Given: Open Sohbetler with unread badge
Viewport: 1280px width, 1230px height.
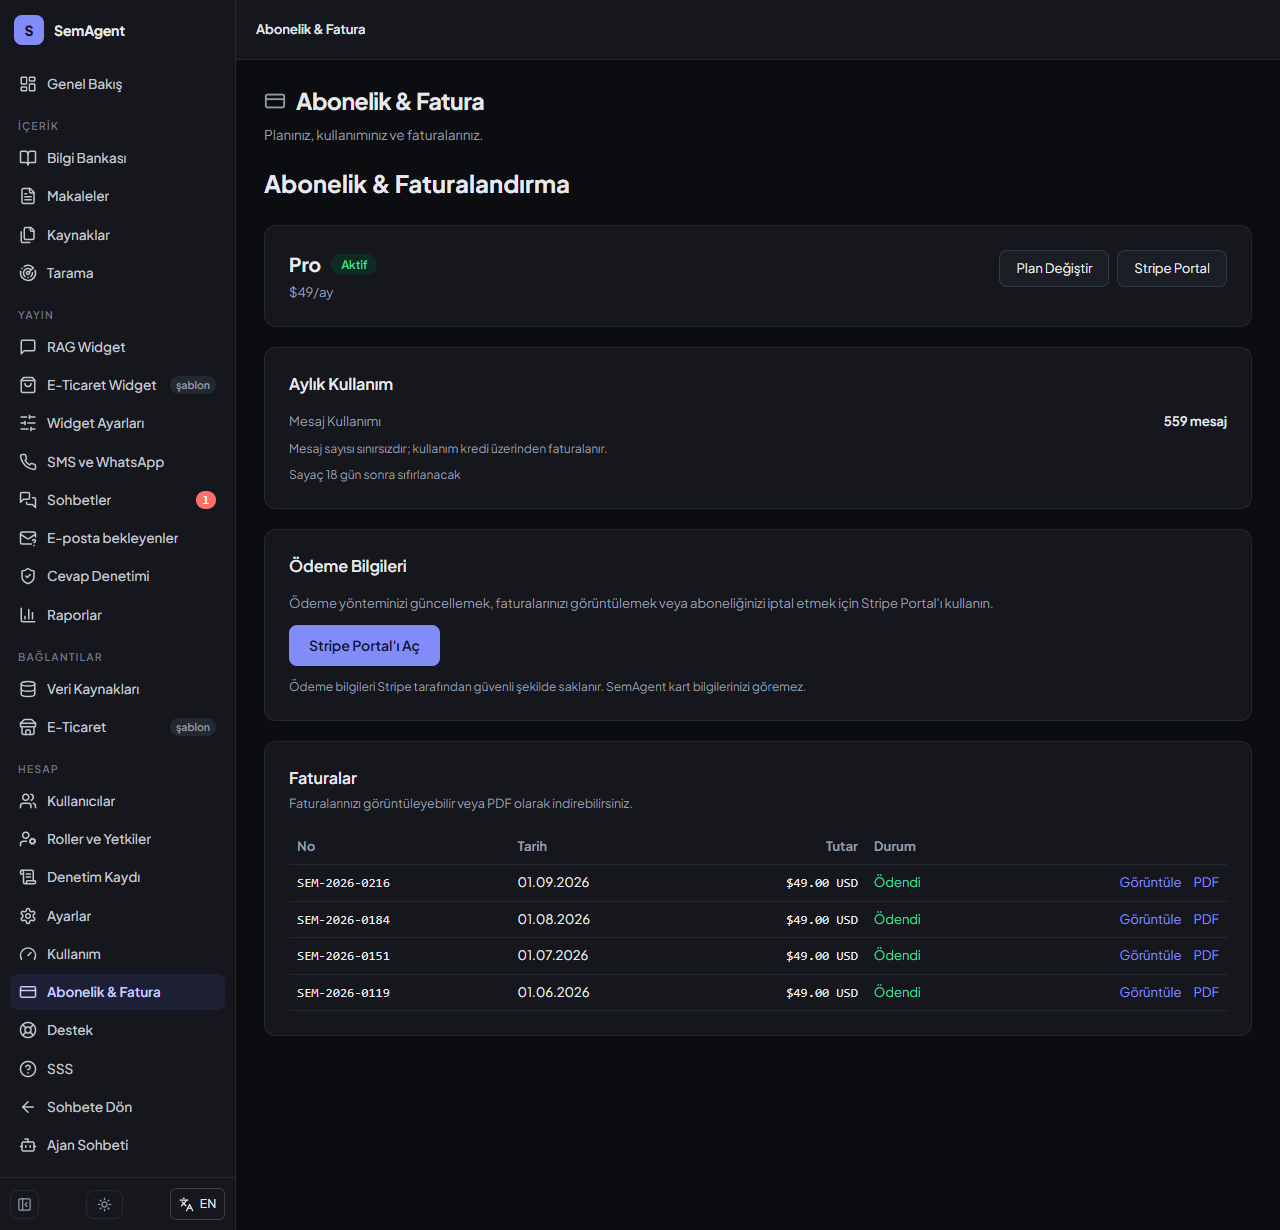Looking at the screenshot, I should pyautogui.click(x=118, y=500).
